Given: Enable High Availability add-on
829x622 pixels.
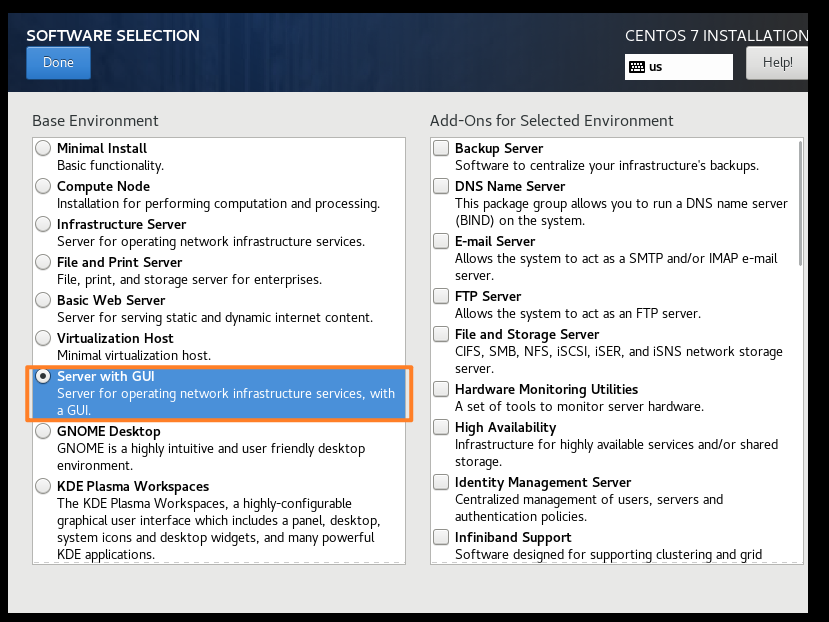Looking at the screenshot, I should tap(441, 427).
